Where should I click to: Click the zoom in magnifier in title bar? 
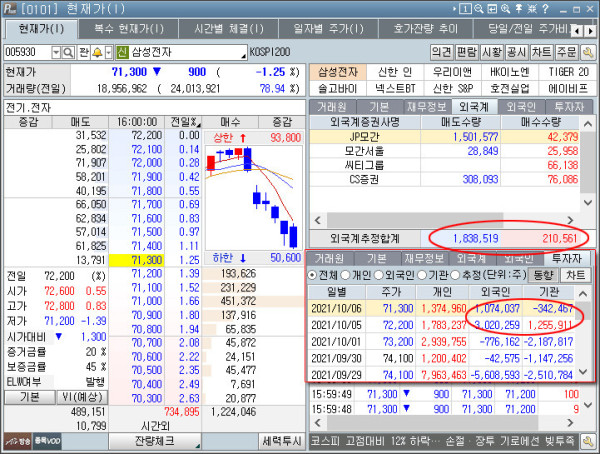(x=505, y=8)
